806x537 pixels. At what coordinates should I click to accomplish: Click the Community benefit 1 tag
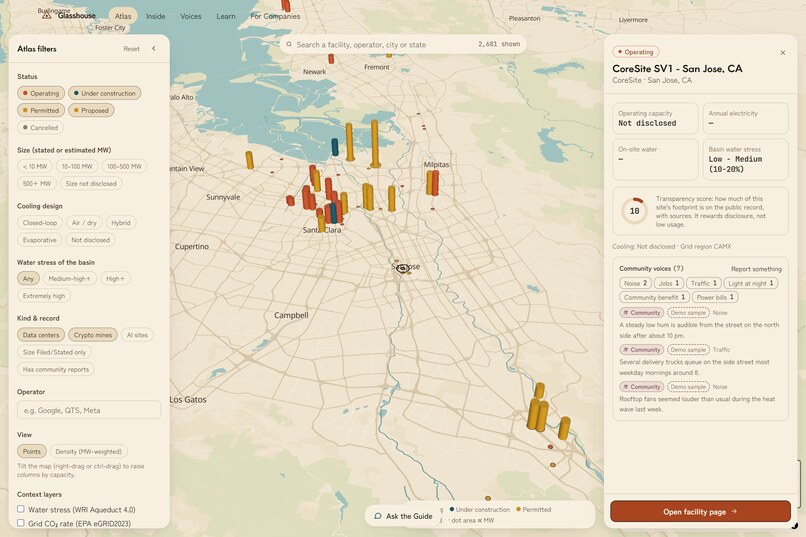coord(654,297)
